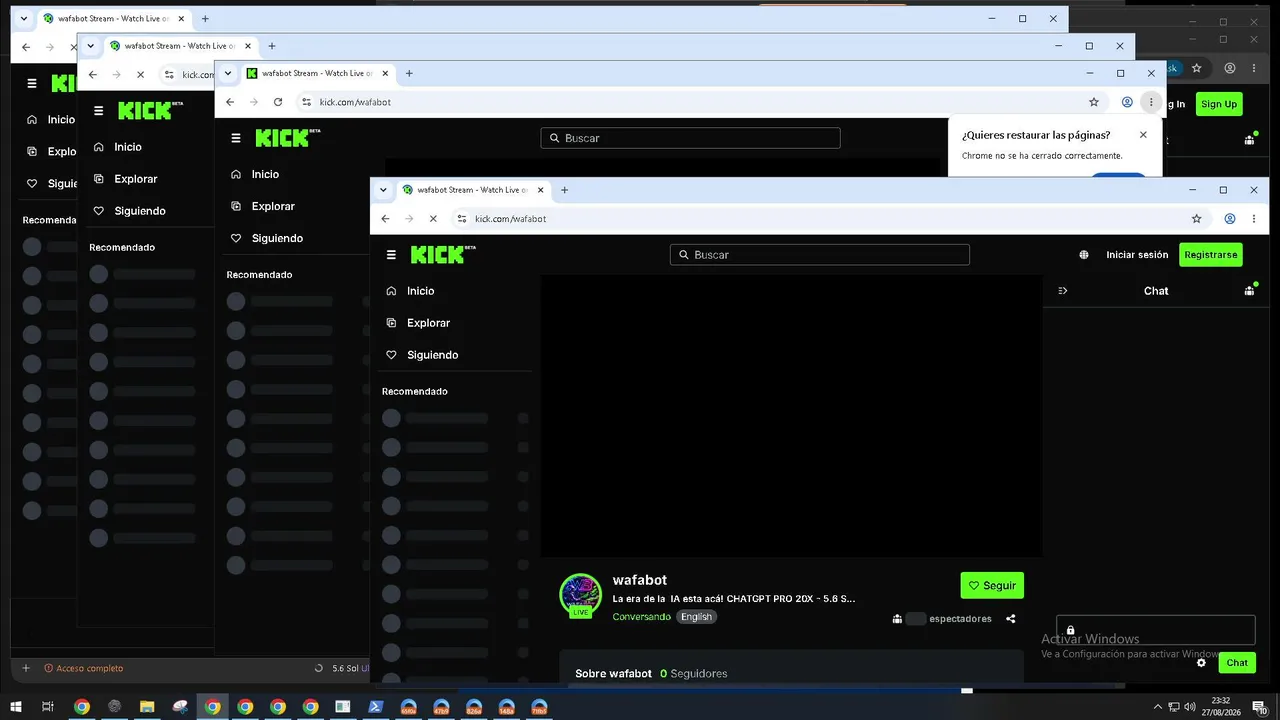Go to Inicio in the second cascaded Kick window
1280x720 pixels.
tap(117, 147)
